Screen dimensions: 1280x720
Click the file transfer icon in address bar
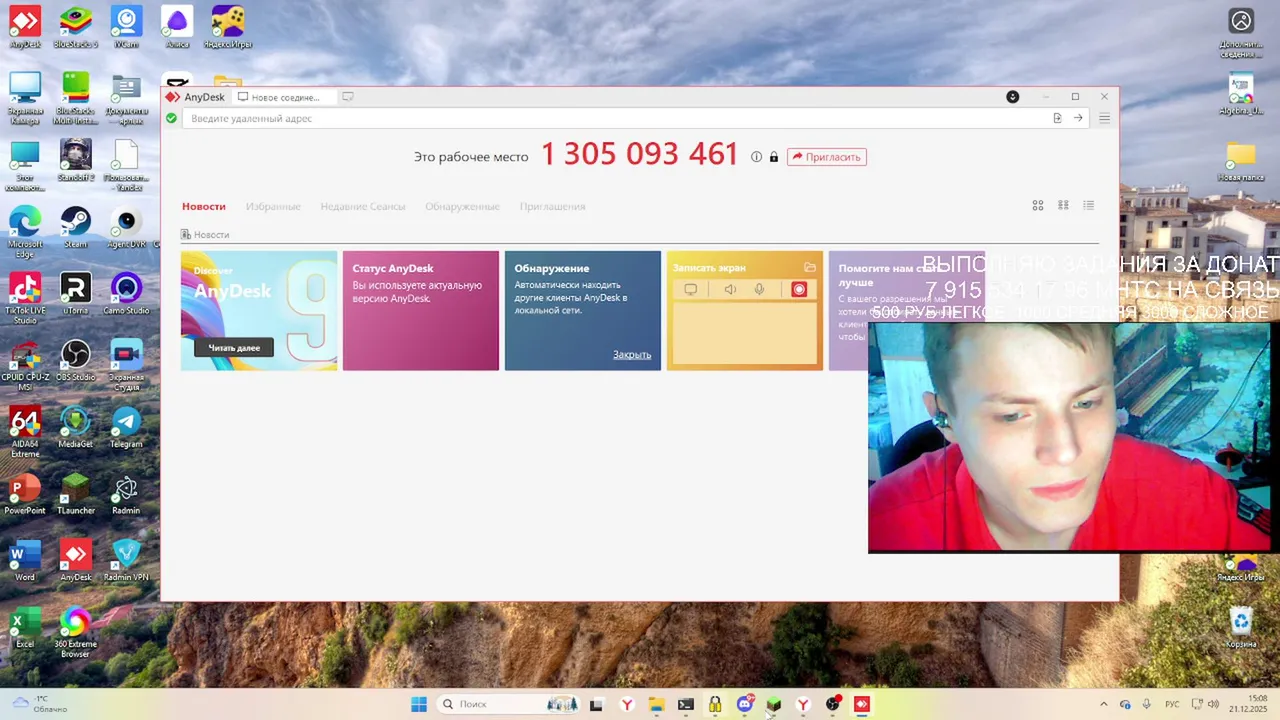(1057, 118)
